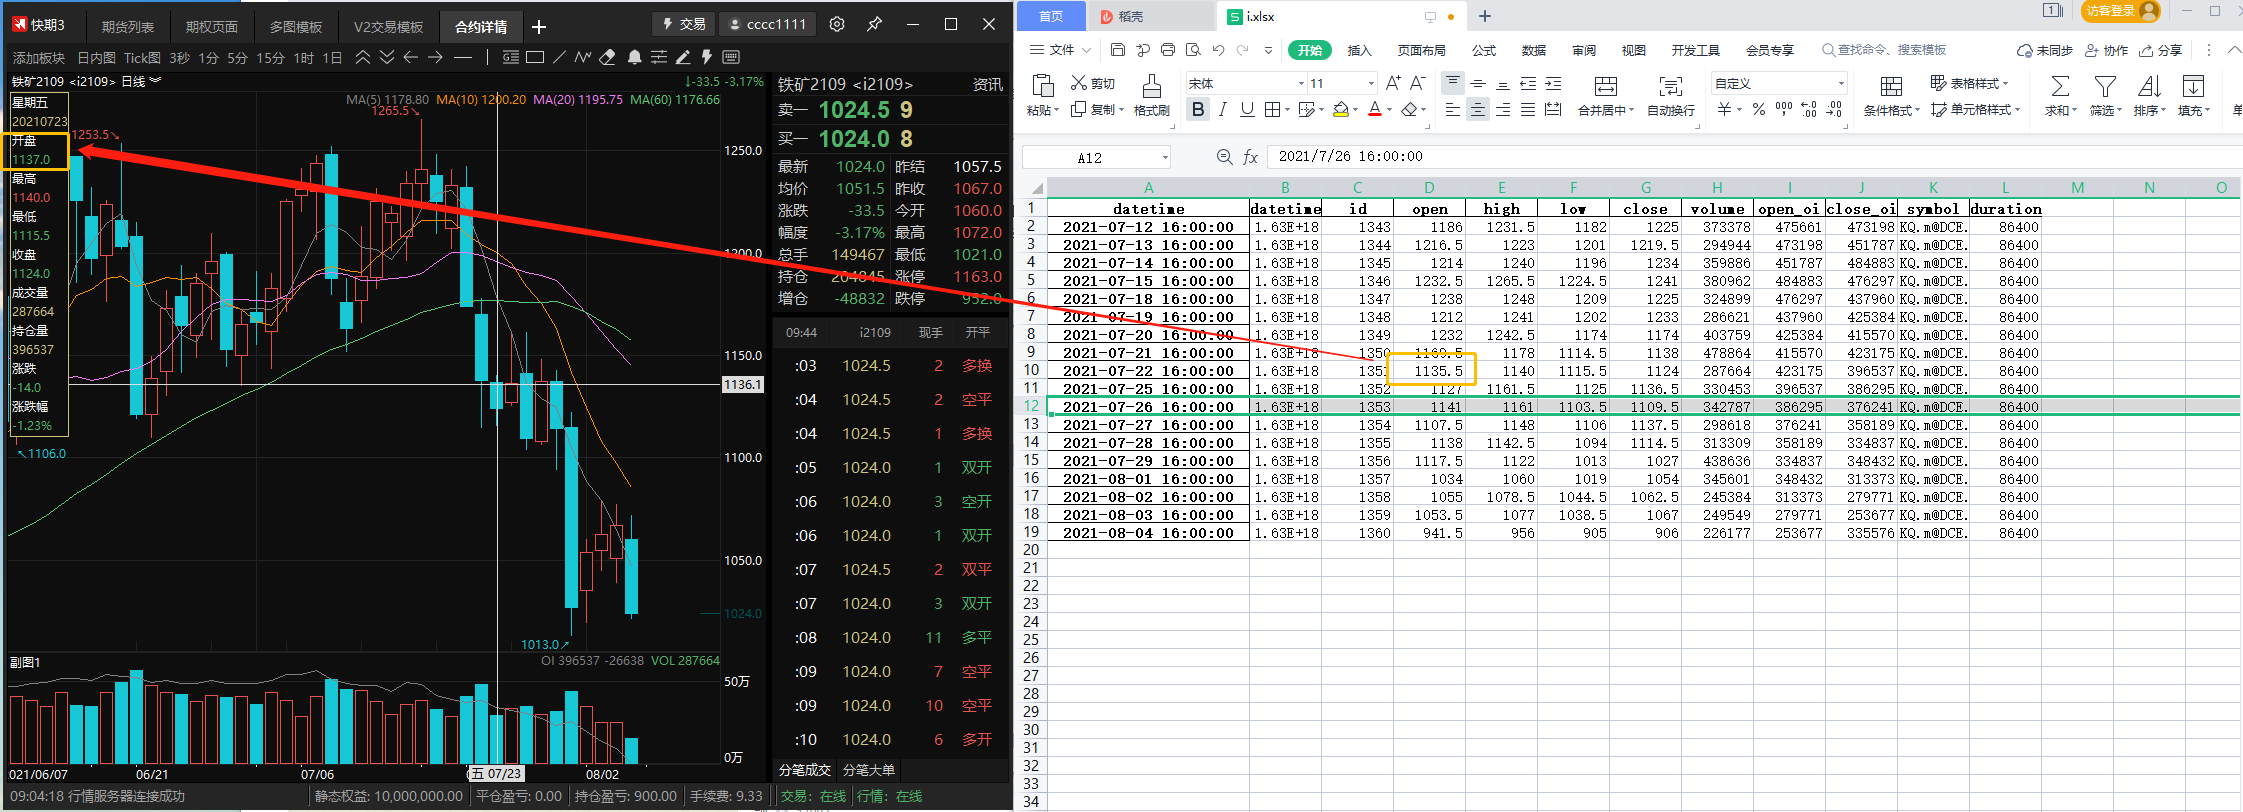Open the 插入 ribbon tab
The image size is (2243, 812).
[1359, 50]
